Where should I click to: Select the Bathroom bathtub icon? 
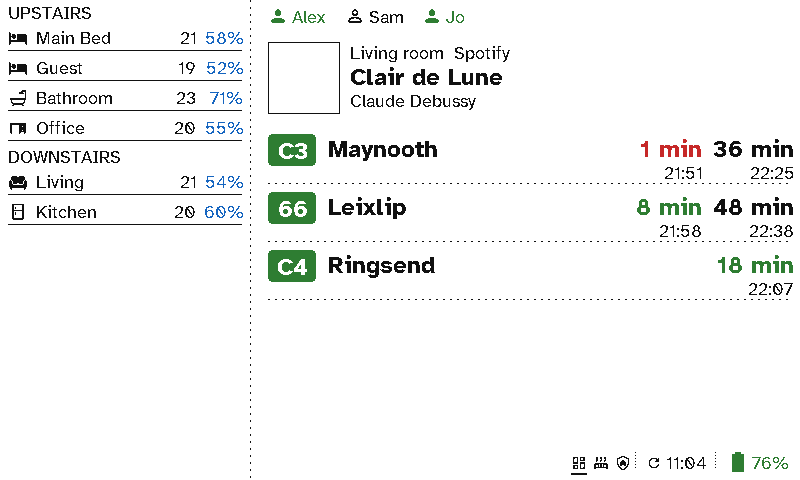(18, 98)
